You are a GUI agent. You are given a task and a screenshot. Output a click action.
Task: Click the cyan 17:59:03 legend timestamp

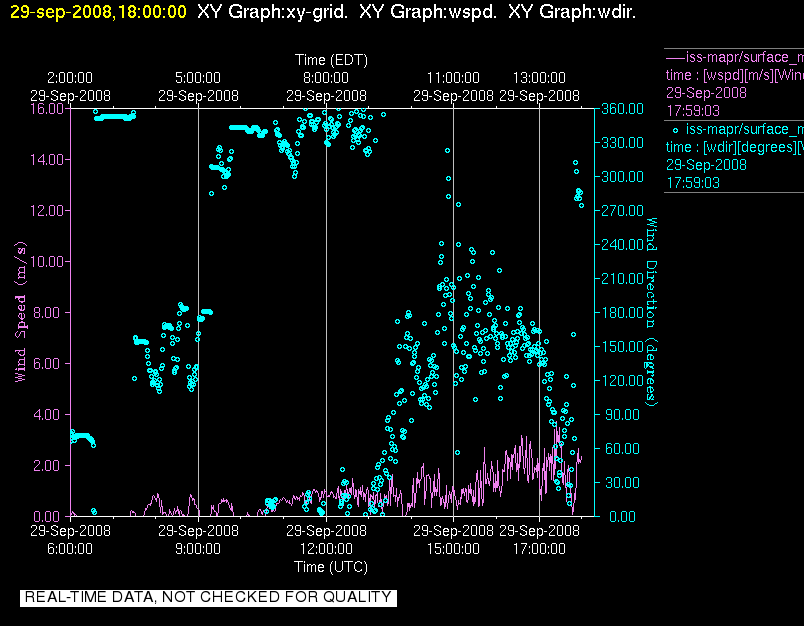click(693, 183)
